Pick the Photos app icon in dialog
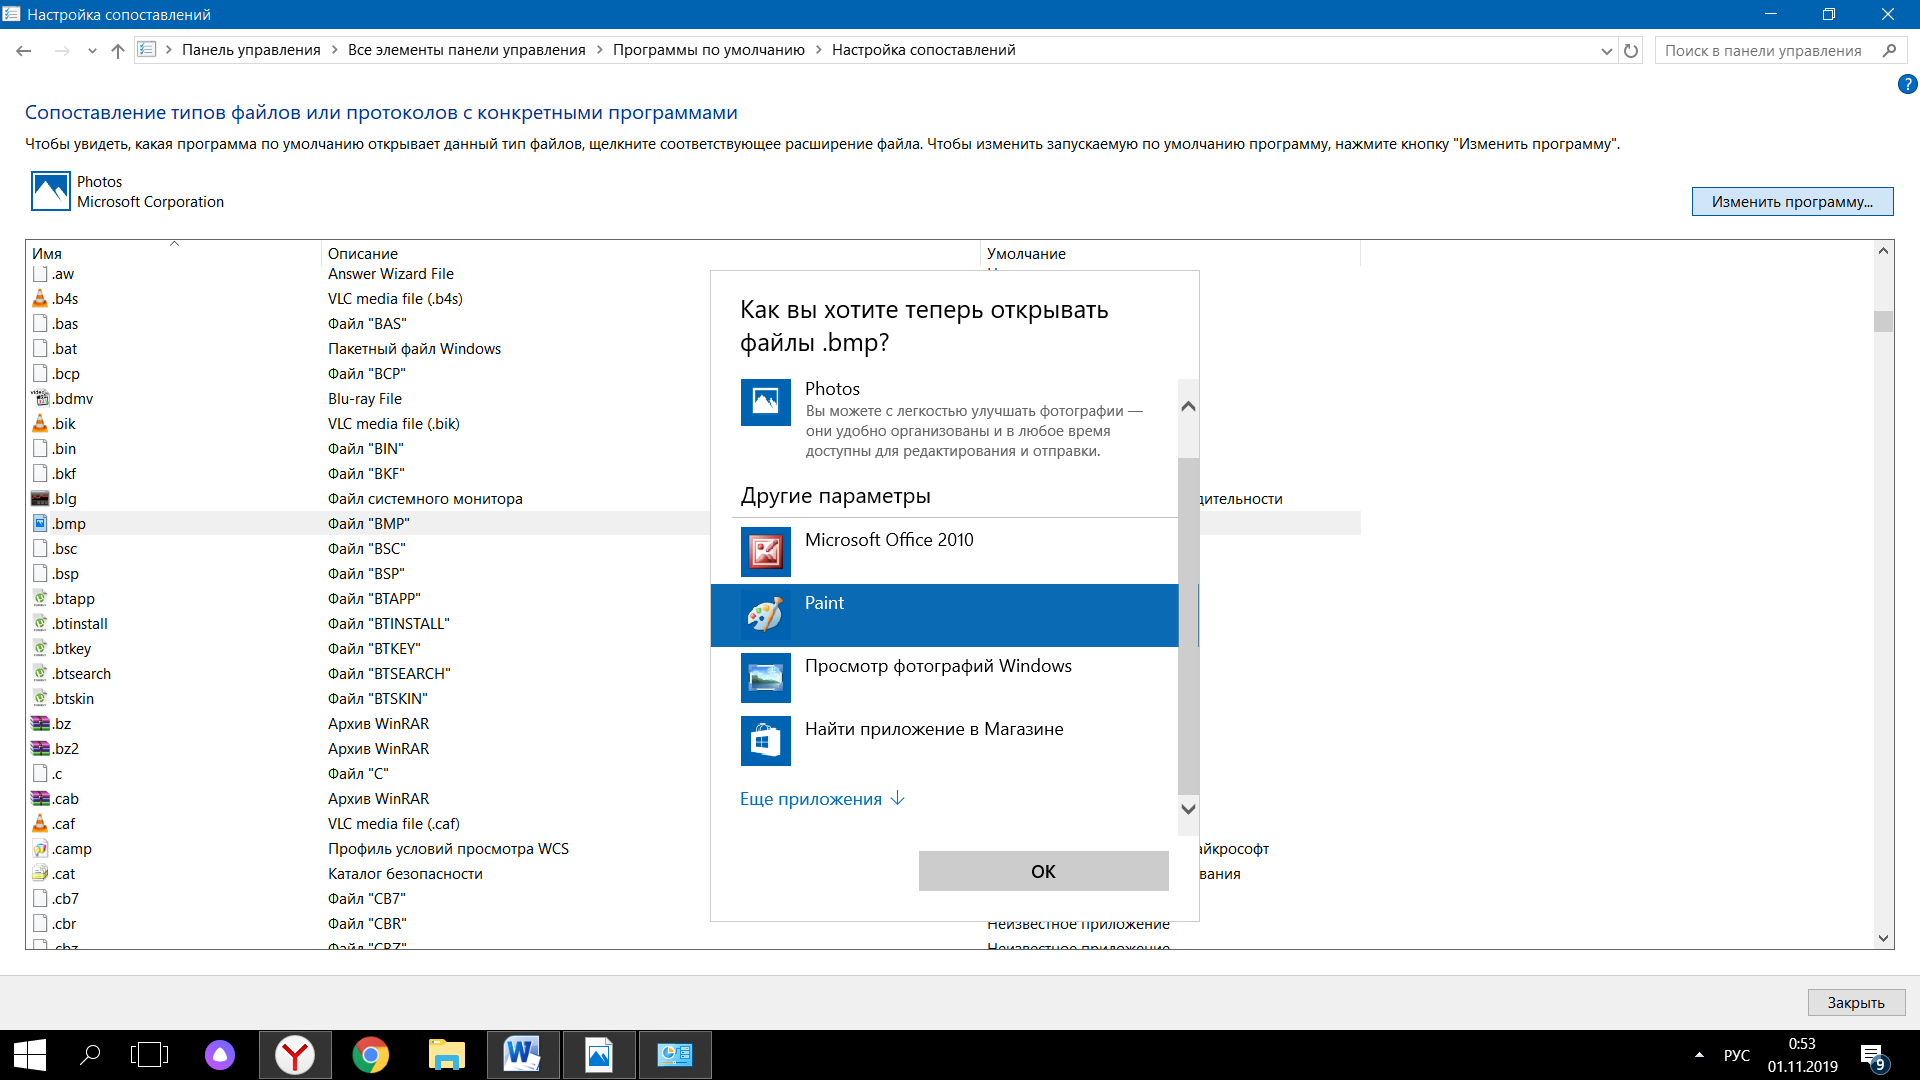Screen dimensions: 1920x1080 tap(765, 402)
